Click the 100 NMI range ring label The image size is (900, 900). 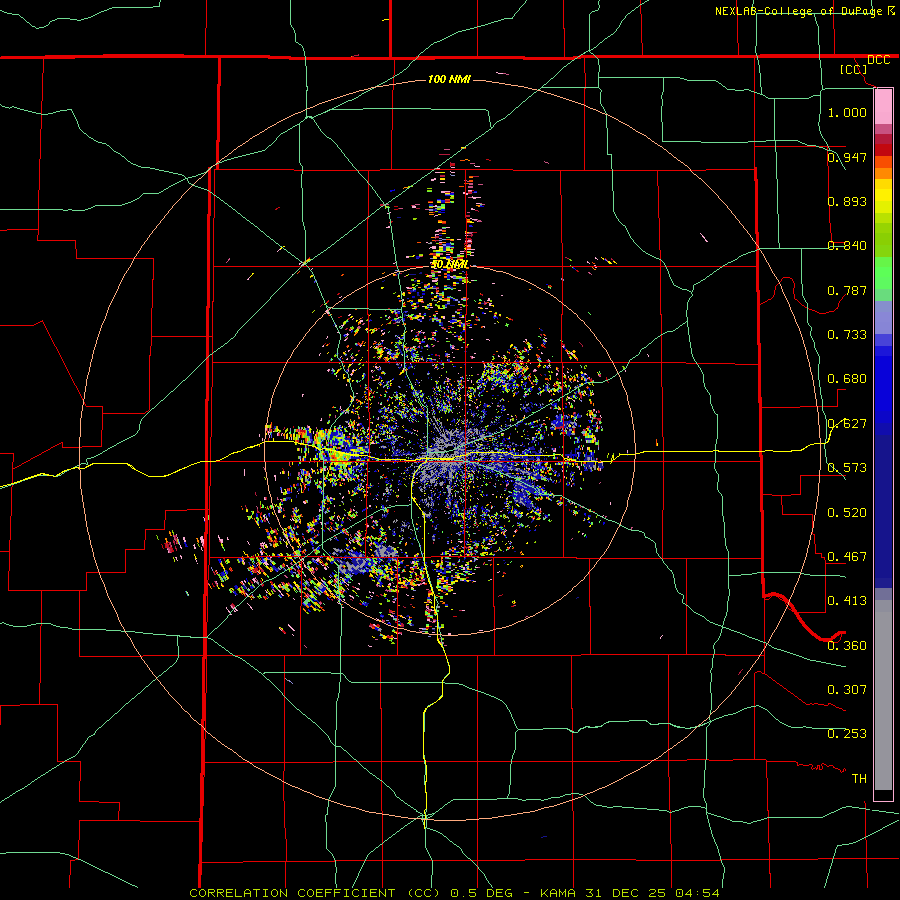tap(449, 79)
